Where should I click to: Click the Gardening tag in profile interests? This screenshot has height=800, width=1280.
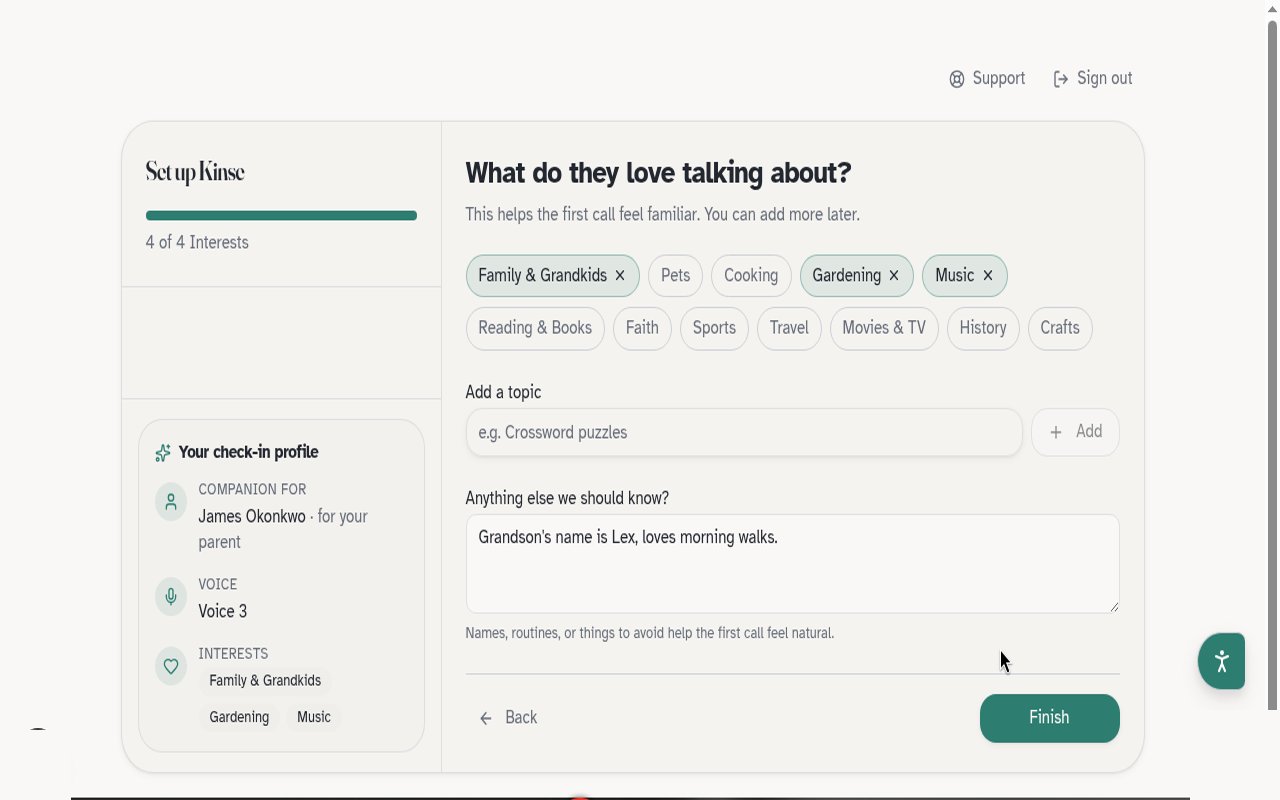coord(239,718)
